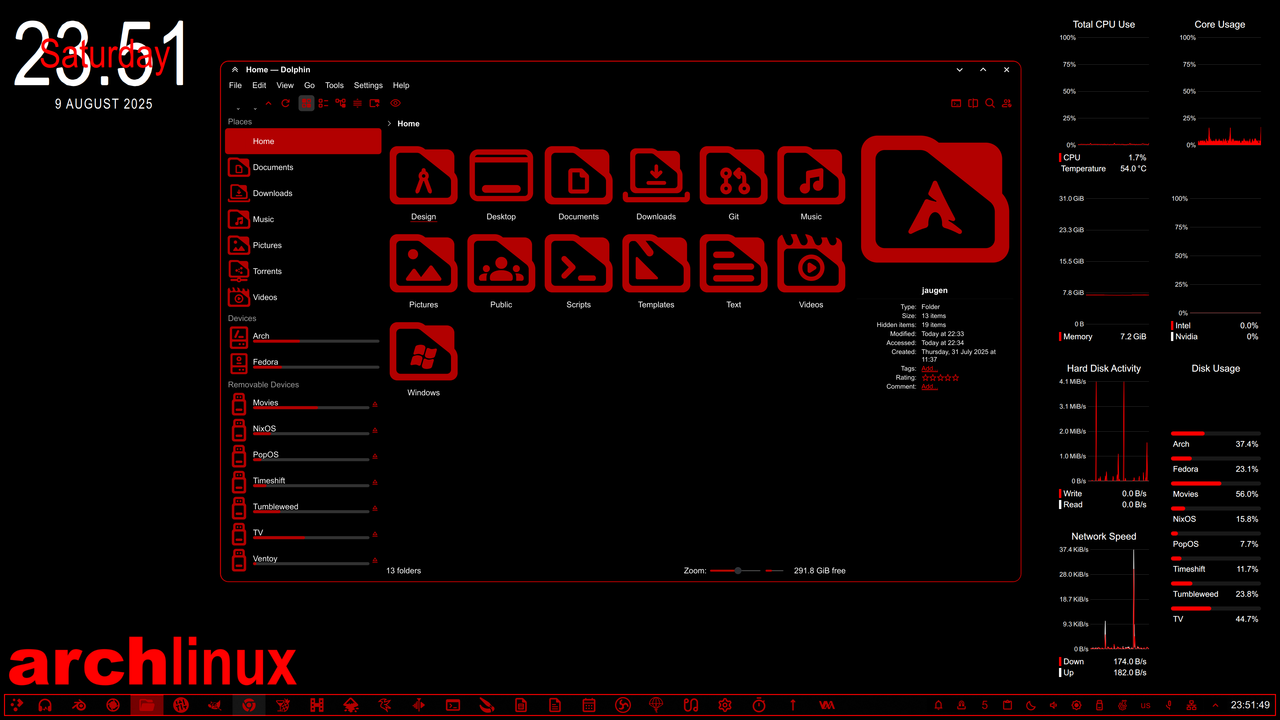The image size is (1280, 720).
Task: Click '291.8 GiB free' space info
Action: coord(820,570)
